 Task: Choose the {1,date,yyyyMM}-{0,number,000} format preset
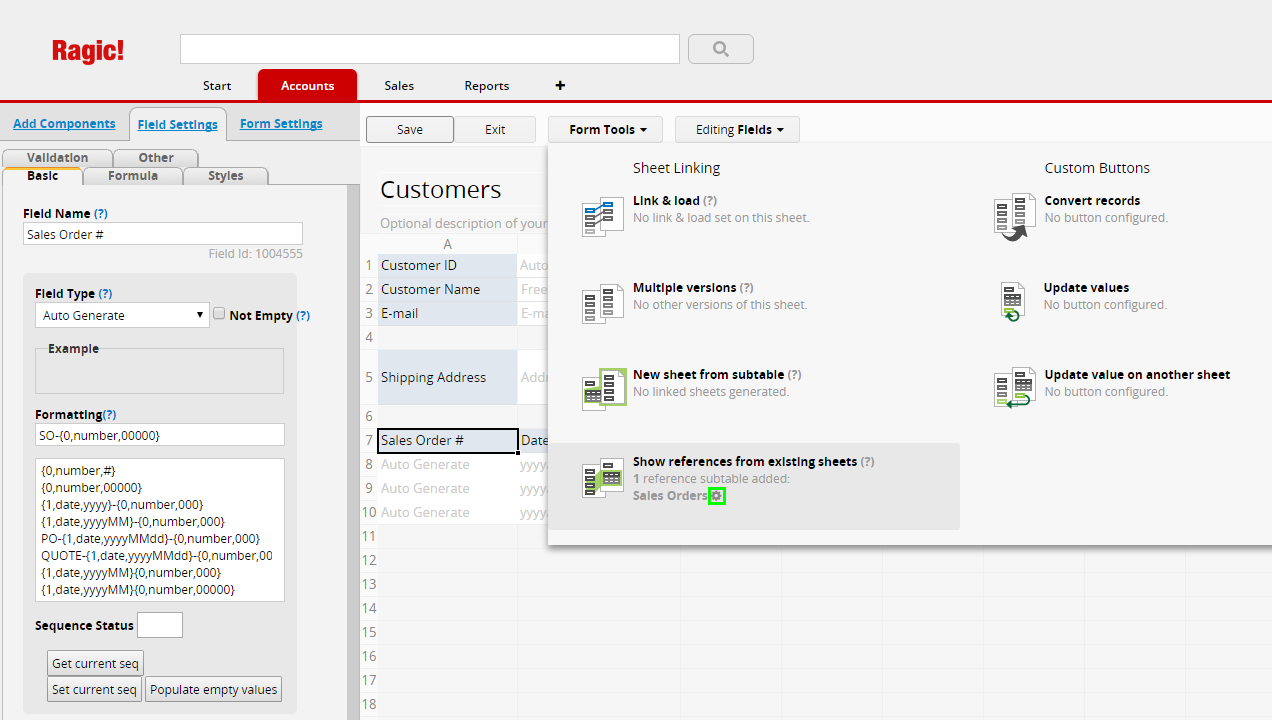[x=133, y=521]
